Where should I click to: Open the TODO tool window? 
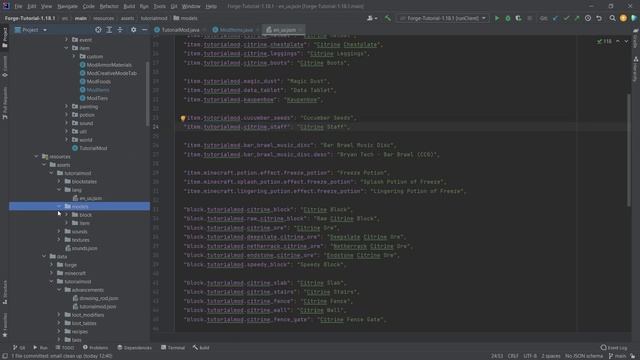point(65,348)
